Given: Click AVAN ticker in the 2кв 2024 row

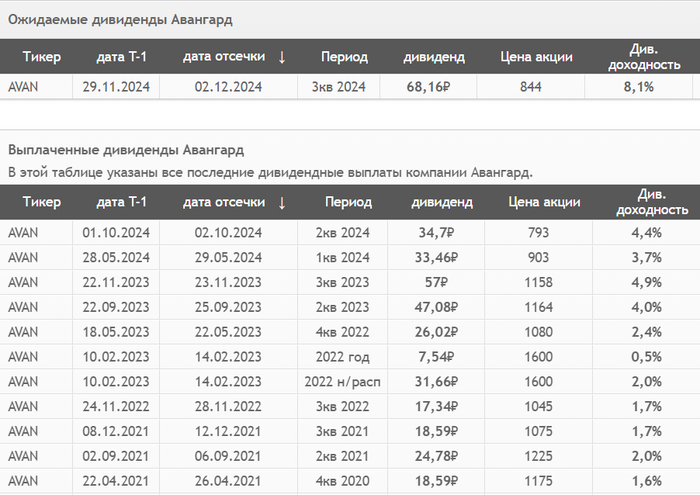Looking at the screenshot, I should 23,233.
